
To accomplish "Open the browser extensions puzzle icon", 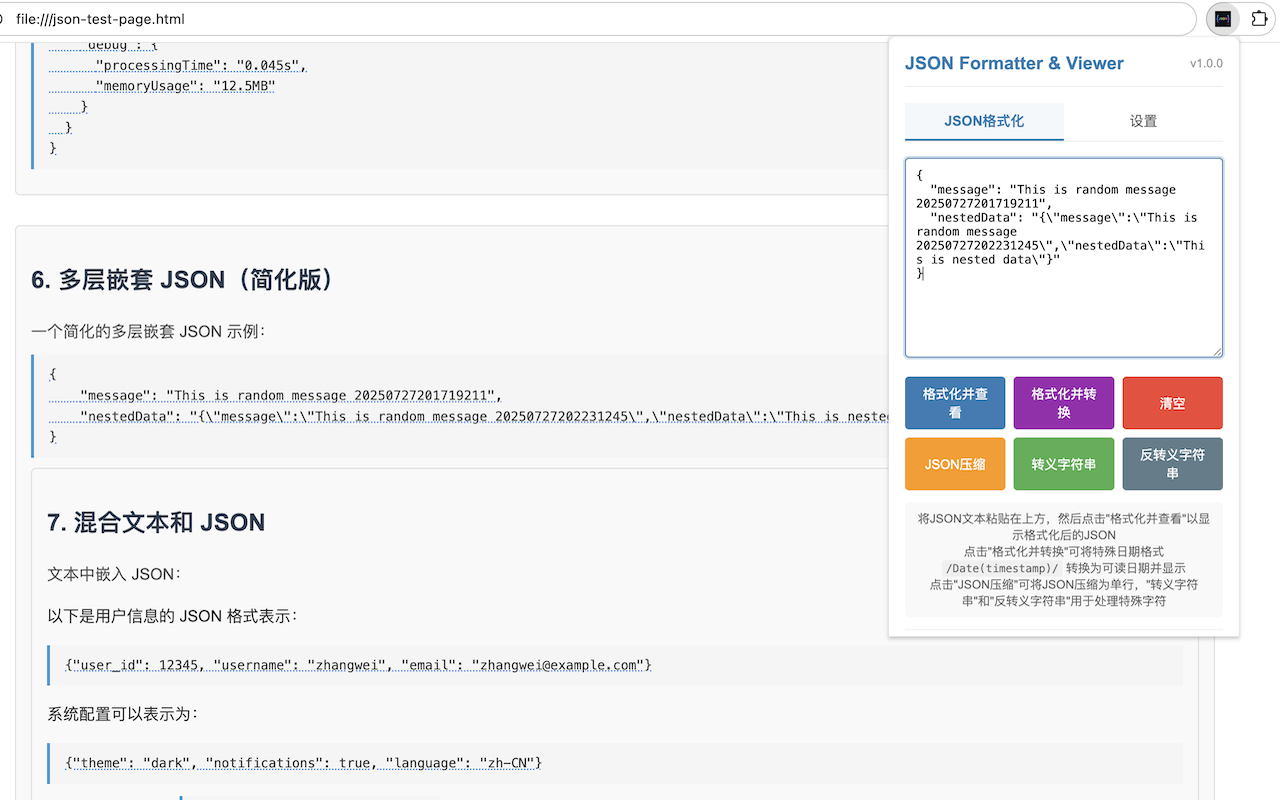I will pos(1260,19).
